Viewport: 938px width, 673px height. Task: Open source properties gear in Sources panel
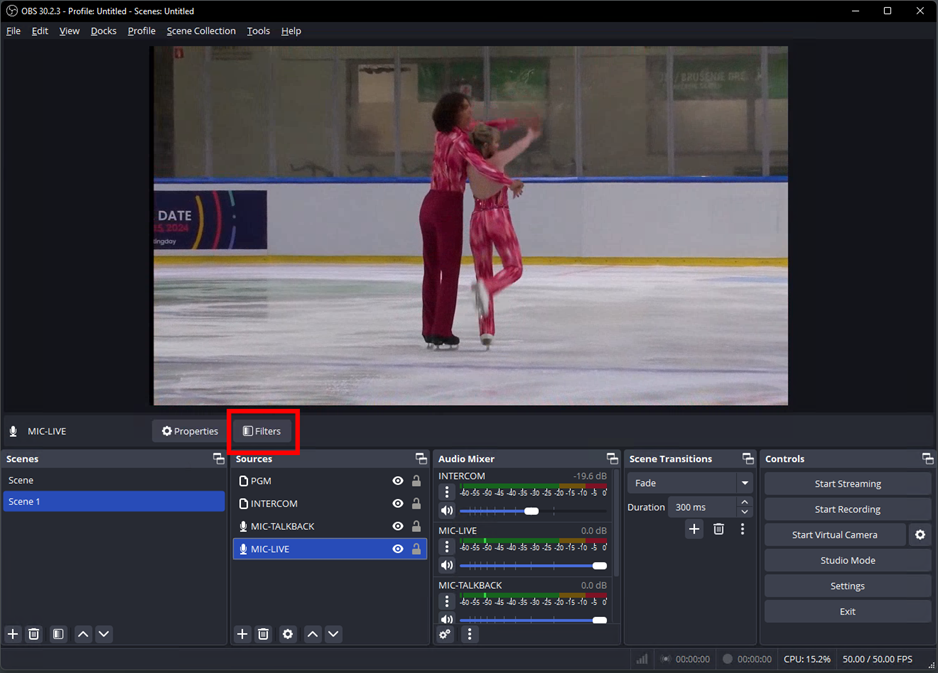tap(288, 634)
